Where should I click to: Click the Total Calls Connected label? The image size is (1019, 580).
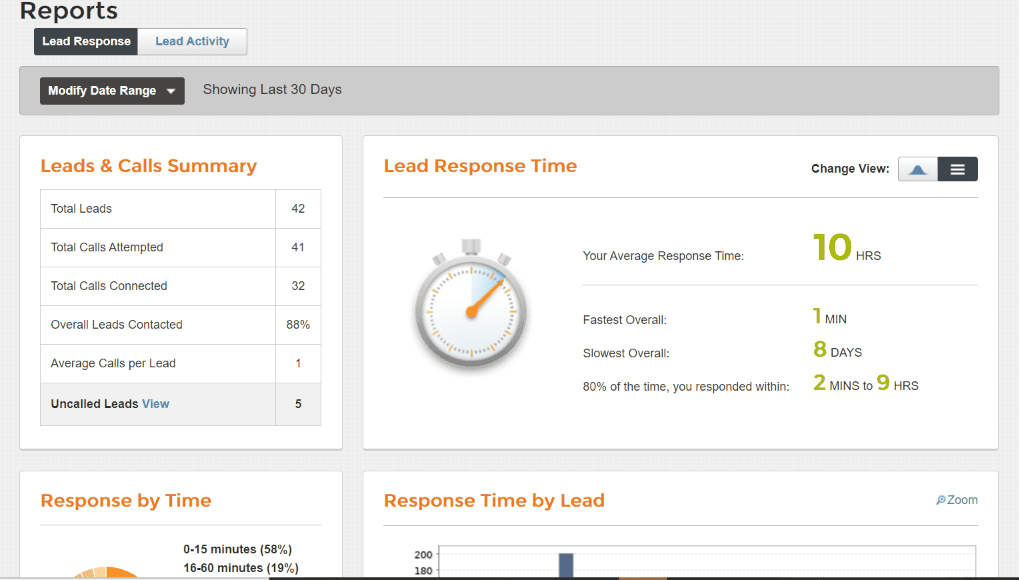(x=109, y=285)
